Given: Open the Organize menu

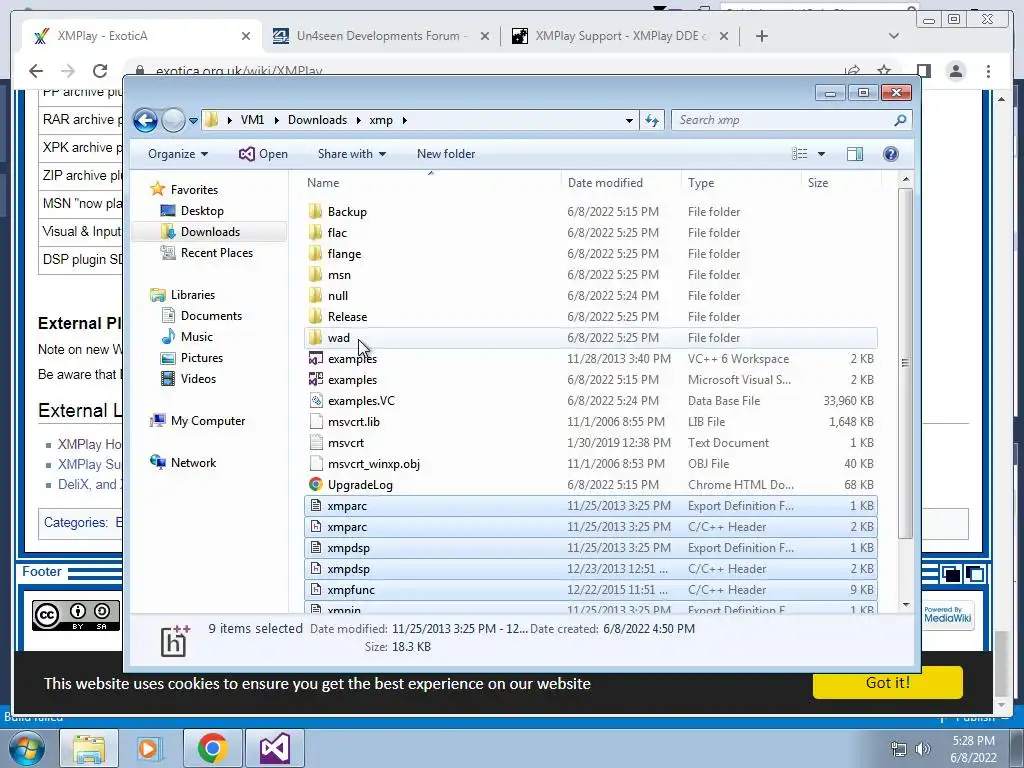Looking at the screenshot, I should (178, 154).
